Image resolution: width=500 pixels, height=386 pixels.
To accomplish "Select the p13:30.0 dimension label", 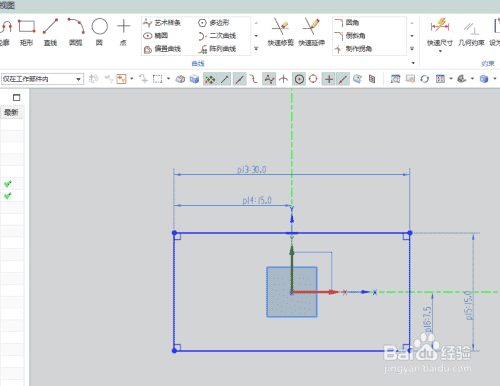I will click(252, 170).
